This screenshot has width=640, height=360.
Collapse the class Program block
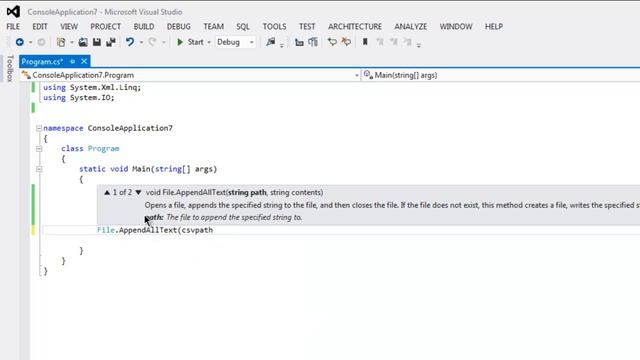pos(39,149)
